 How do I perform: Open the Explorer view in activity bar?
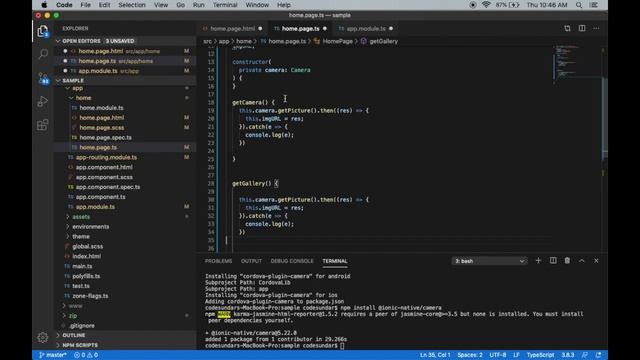pos(43,31)
